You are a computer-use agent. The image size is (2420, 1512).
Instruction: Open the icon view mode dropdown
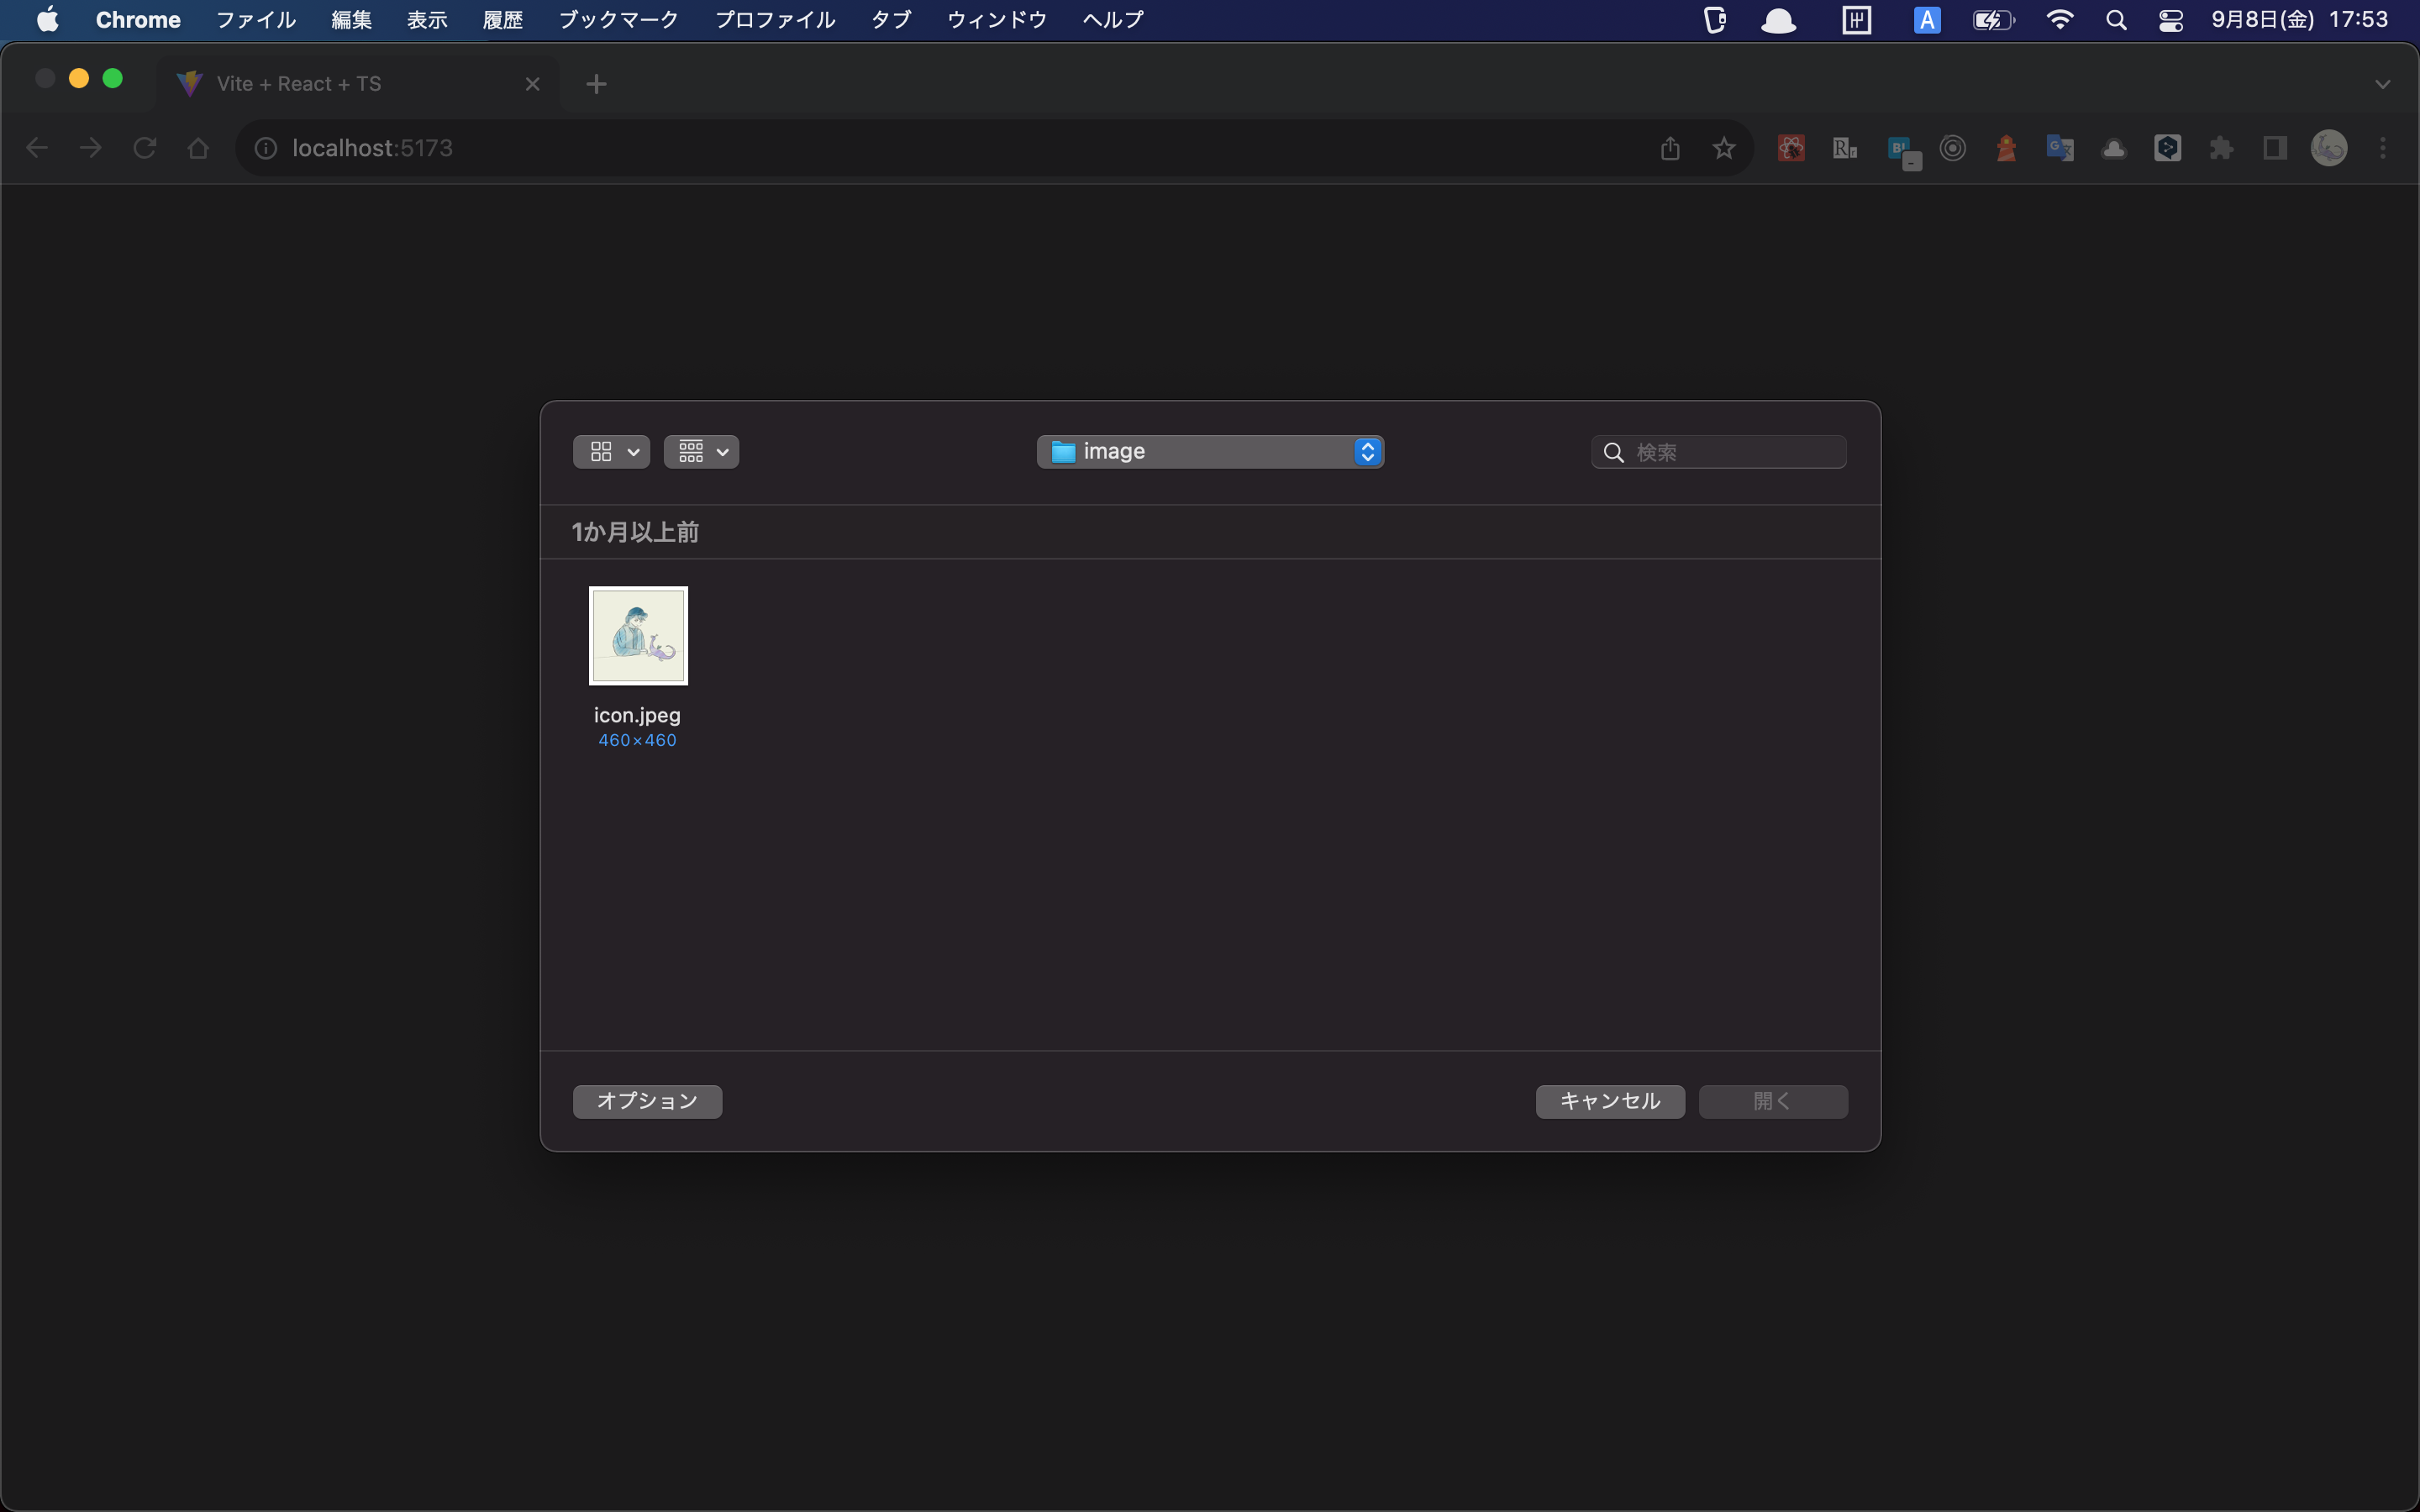point(611,452)
